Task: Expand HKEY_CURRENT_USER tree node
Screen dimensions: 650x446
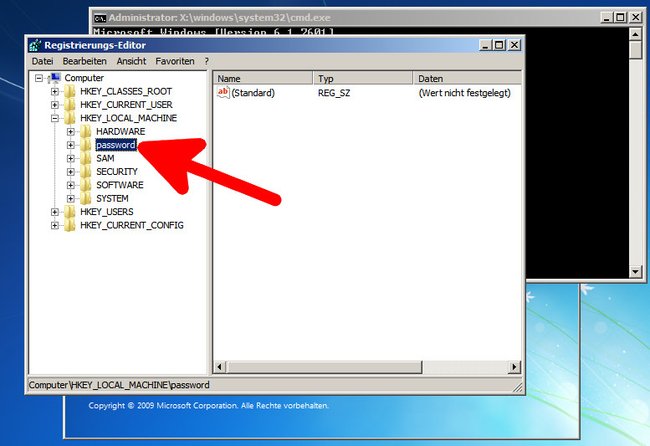Action: [55, 105]
